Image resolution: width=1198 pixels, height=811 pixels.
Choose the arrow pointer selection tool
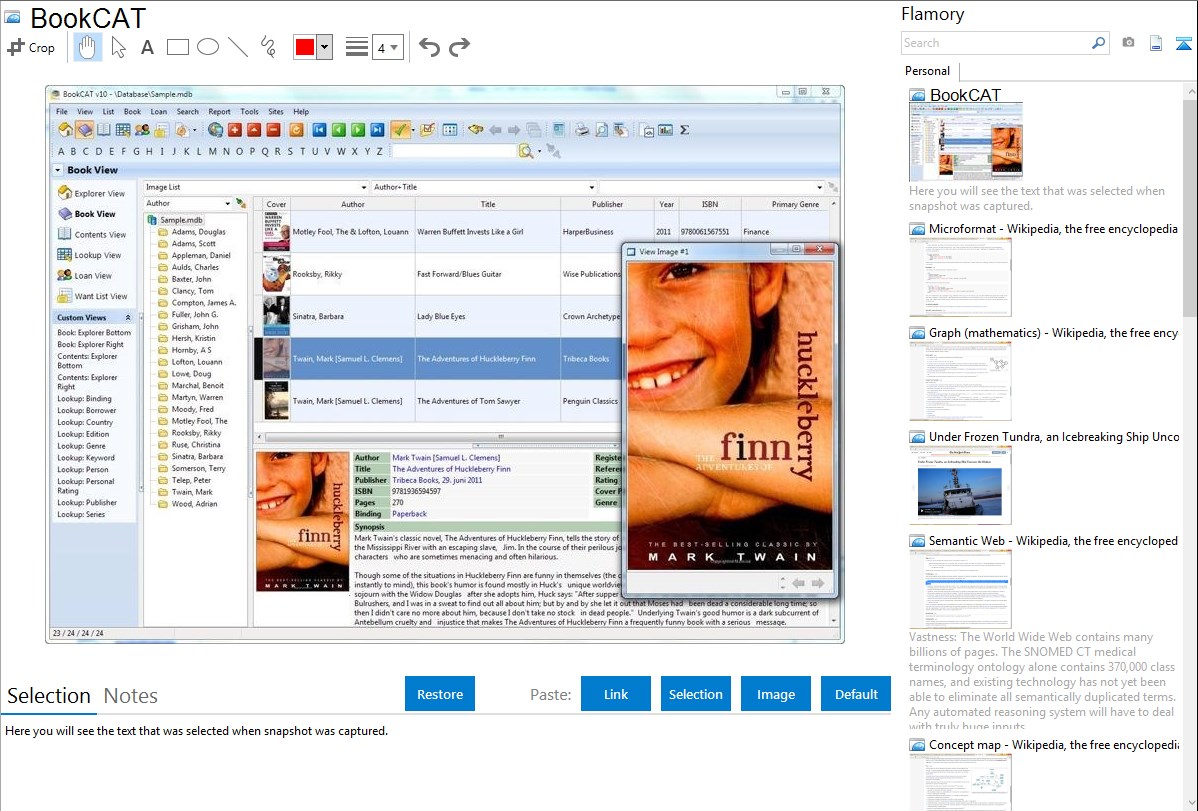(x=118, y=47)
